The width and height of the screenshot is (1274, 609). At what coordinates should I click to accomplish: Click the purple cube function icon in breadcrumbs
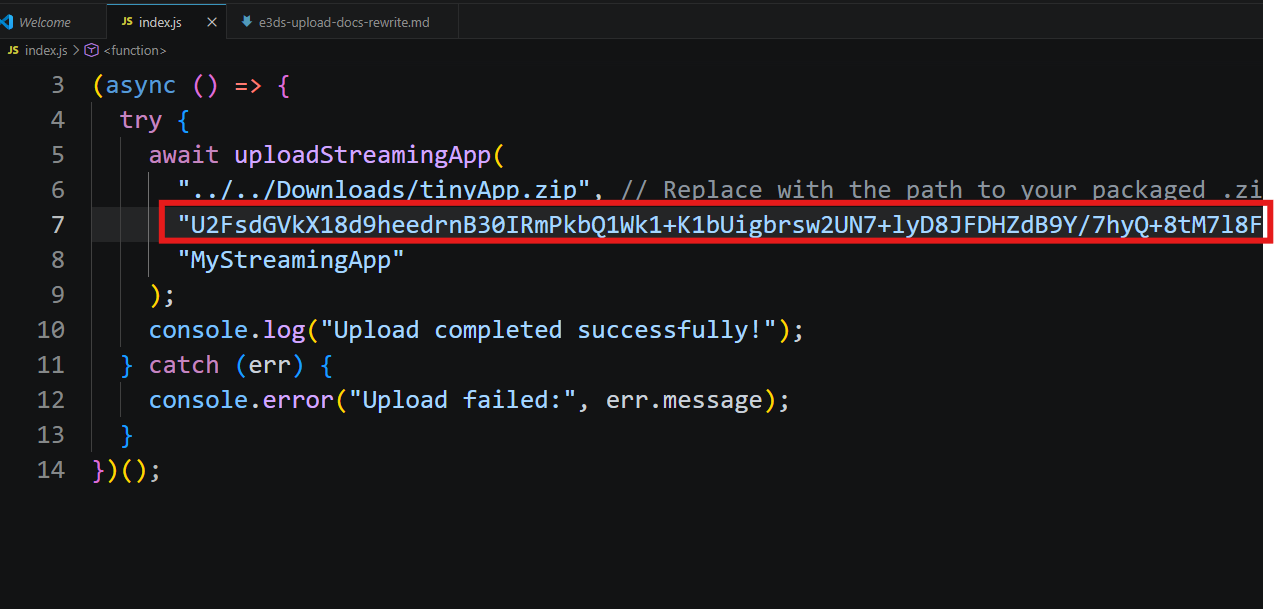(91, 50)
